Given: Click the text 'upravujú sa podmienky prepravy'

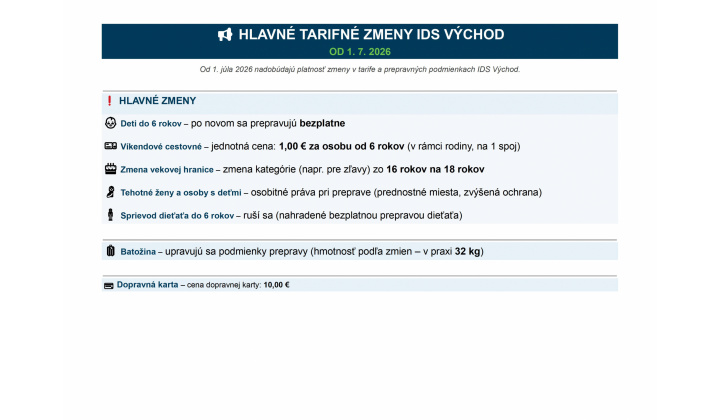Looking at the screenshot, I should tap(236, 251).
